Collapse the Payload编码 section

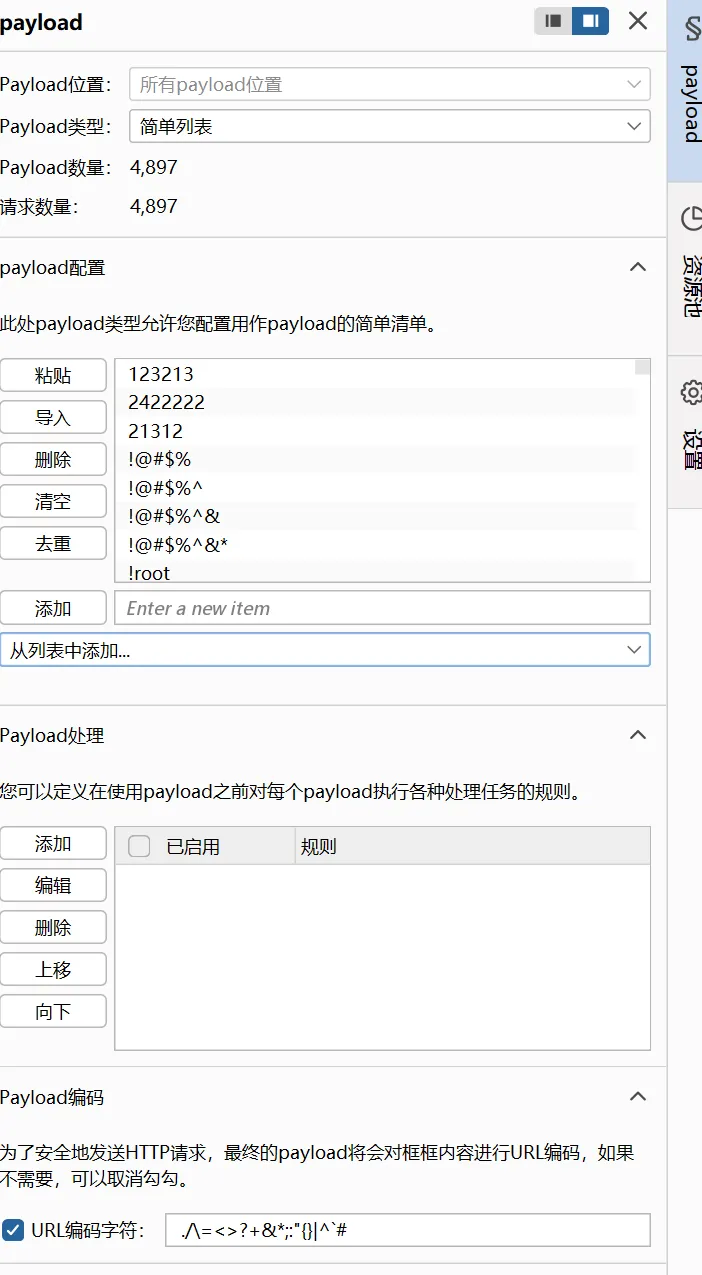point(637,1097)
